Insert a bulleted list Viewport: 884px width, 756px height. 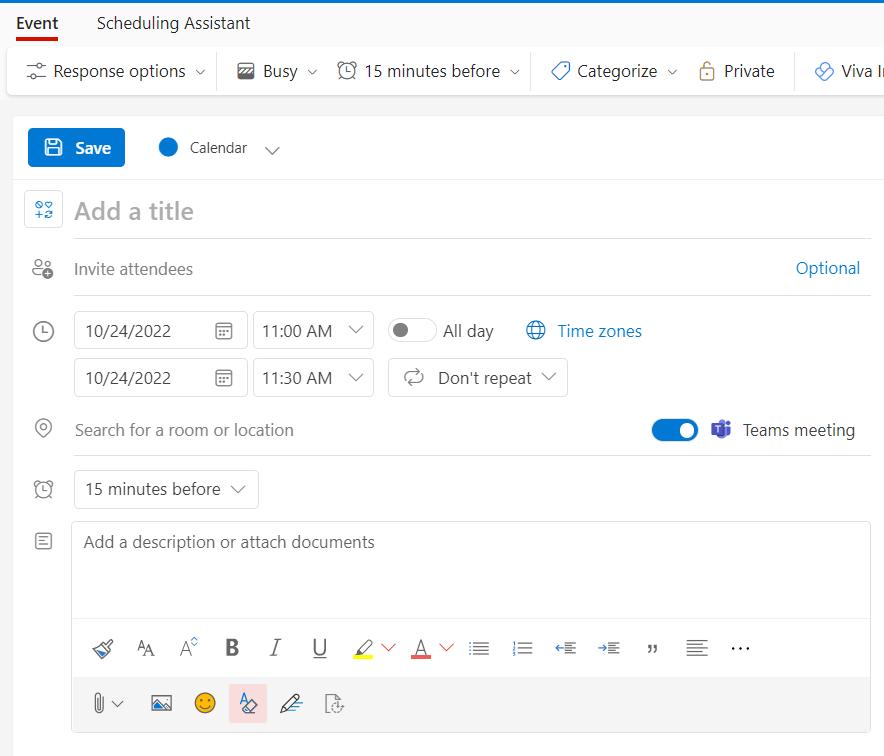click(479, 648)
